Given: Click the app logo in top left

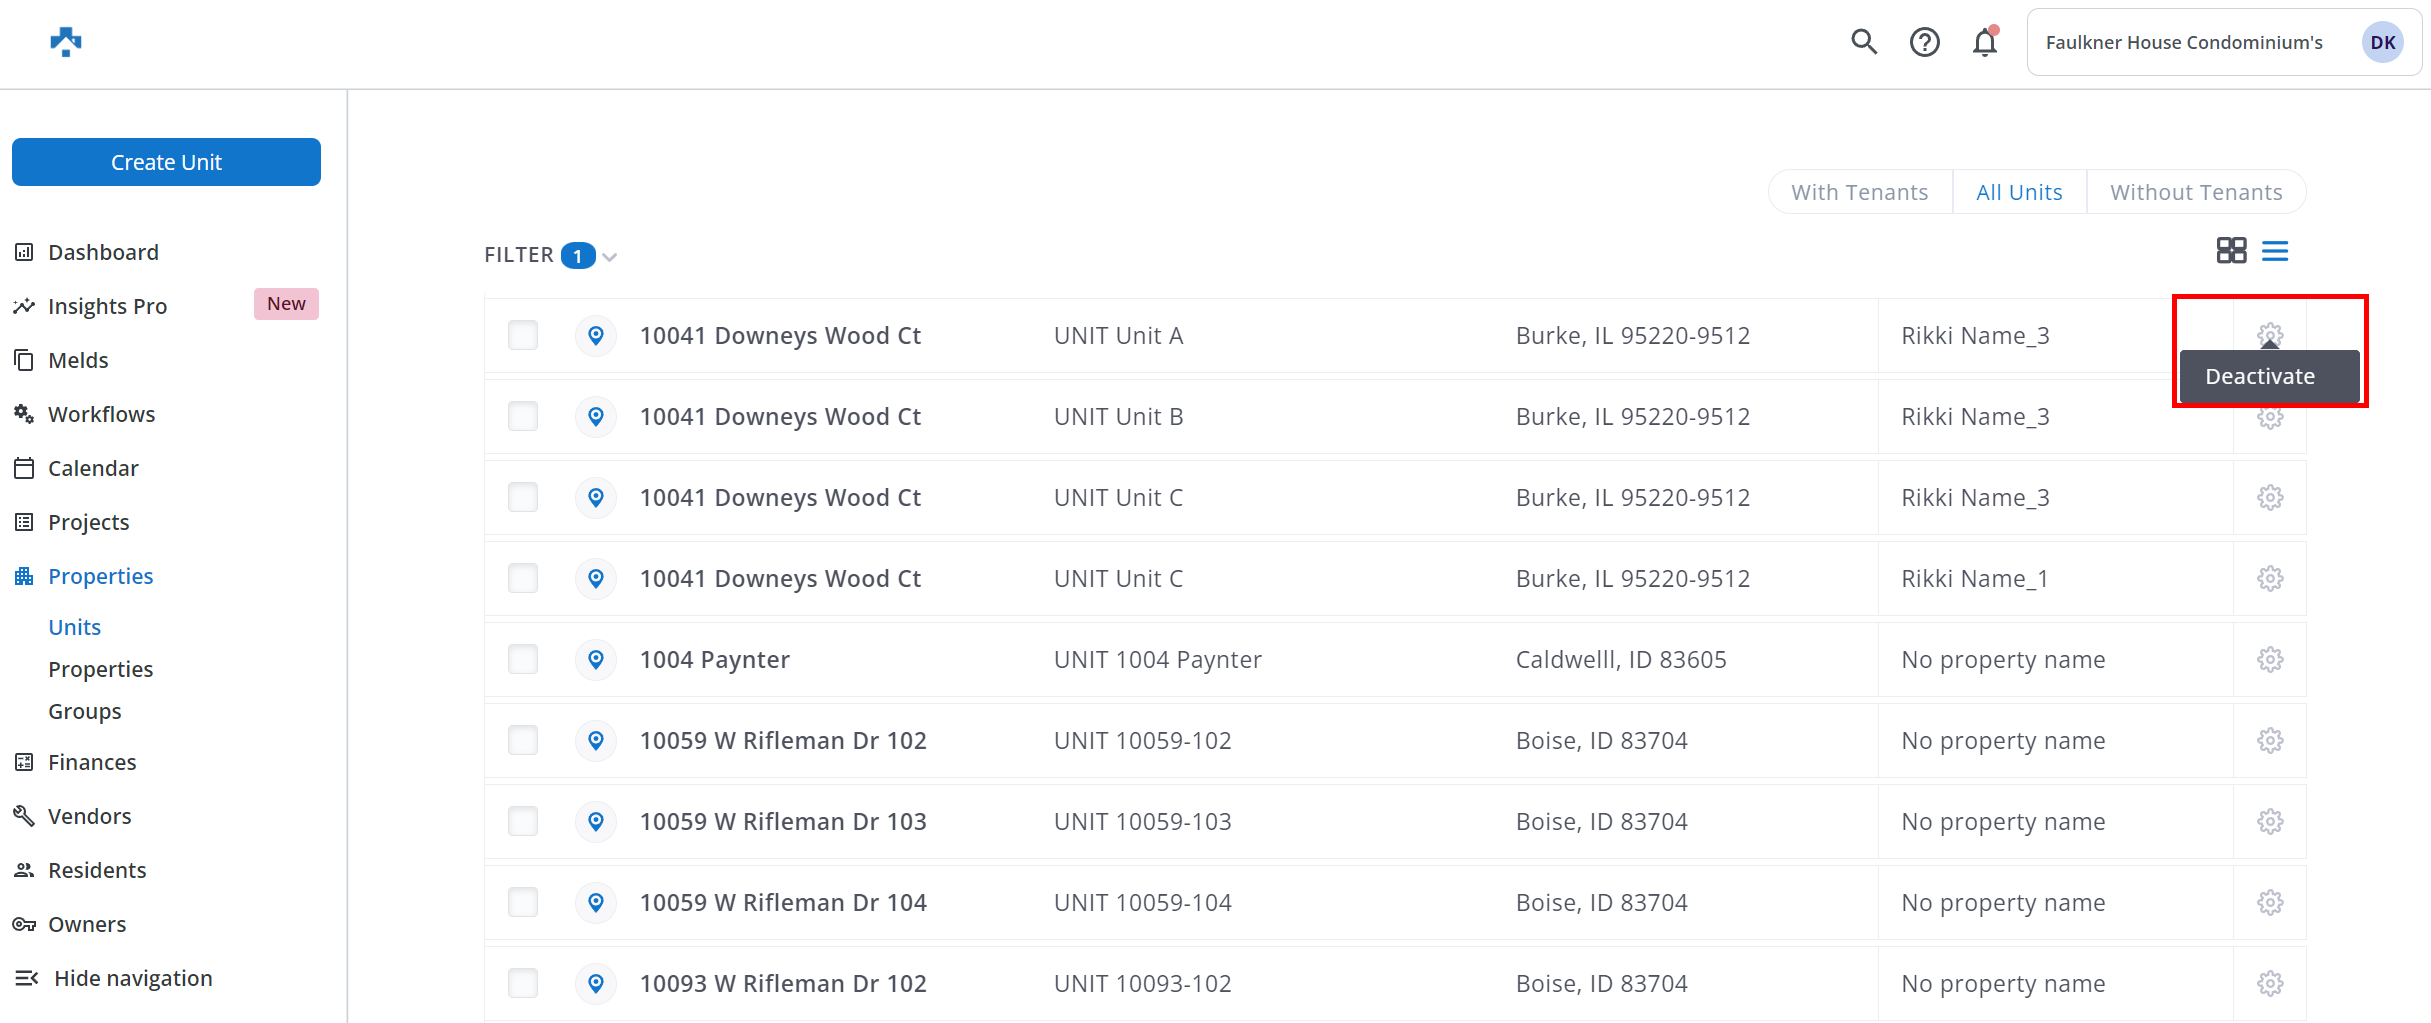Looking at the screenshot, I should tap(66, 42).
